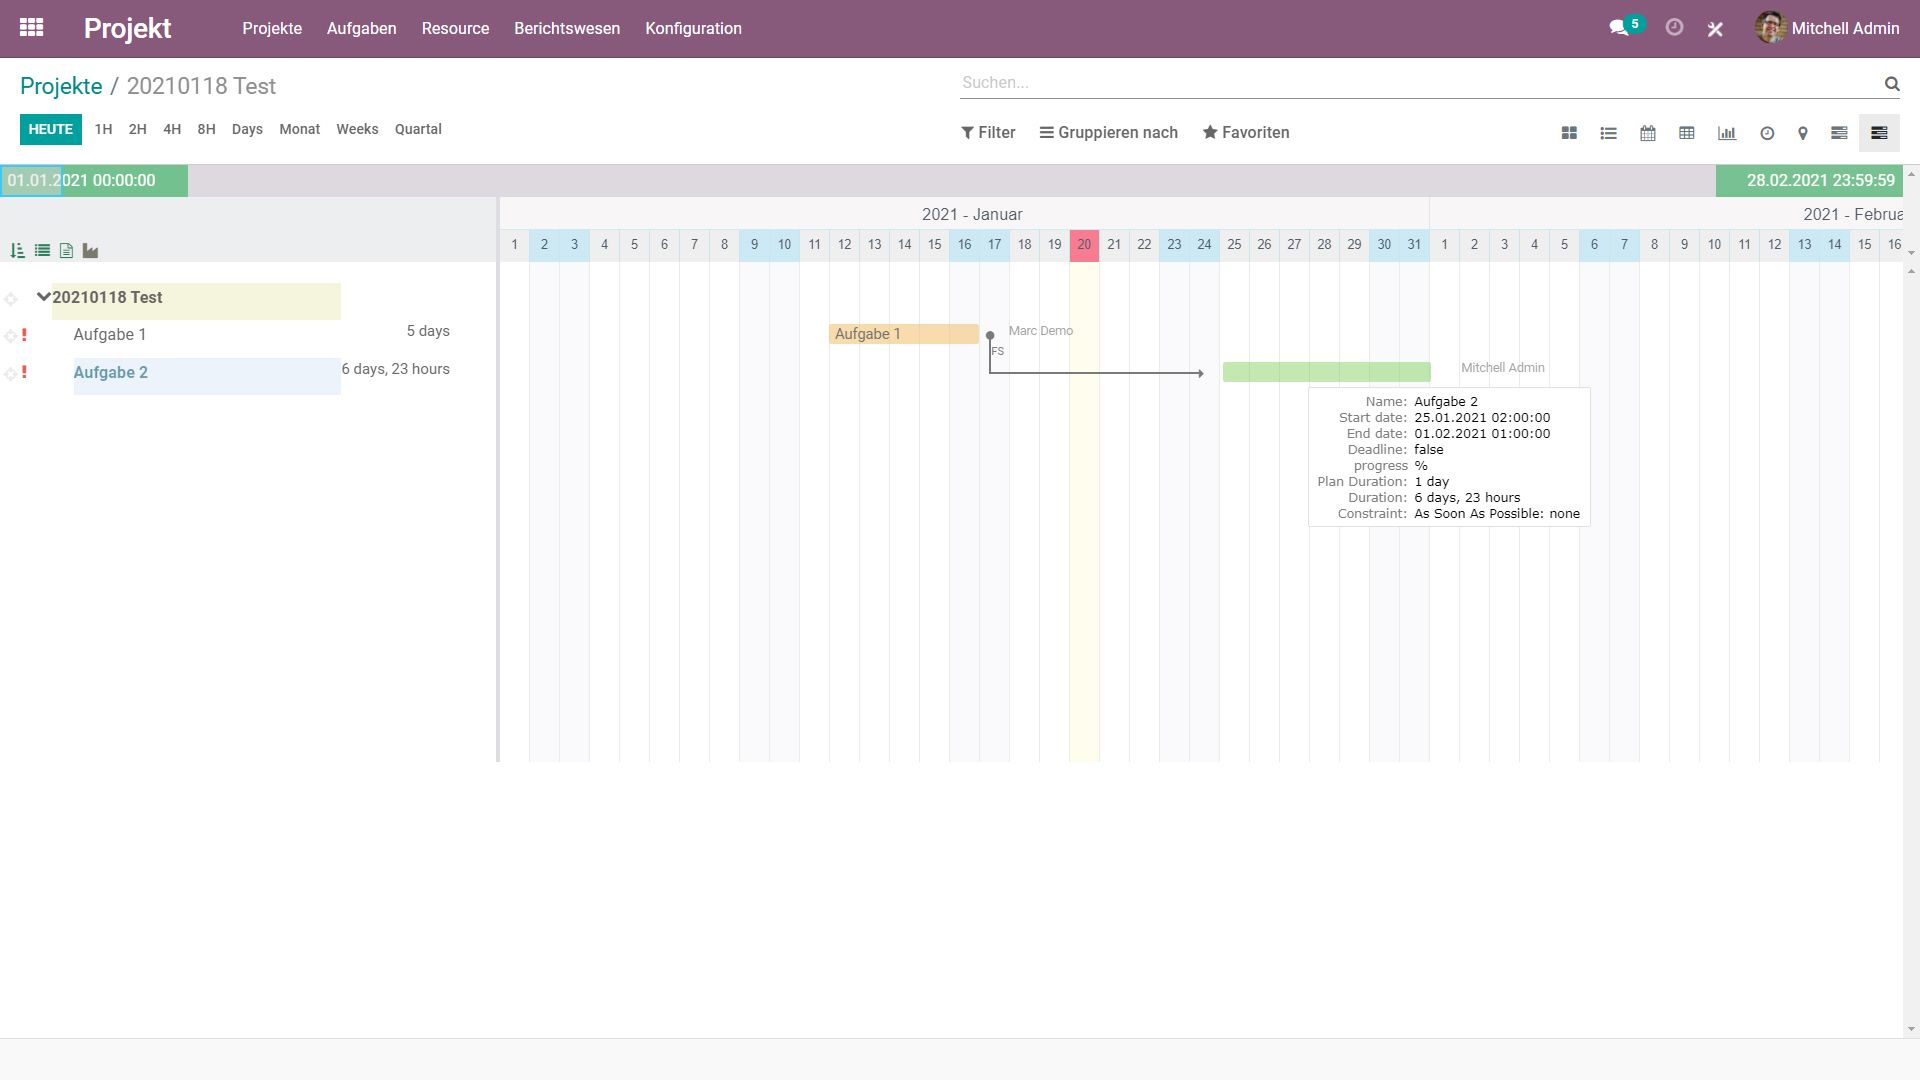1920x1080 pixels.
Task: Open the apps grid menu icon
Action: point(31,28)
